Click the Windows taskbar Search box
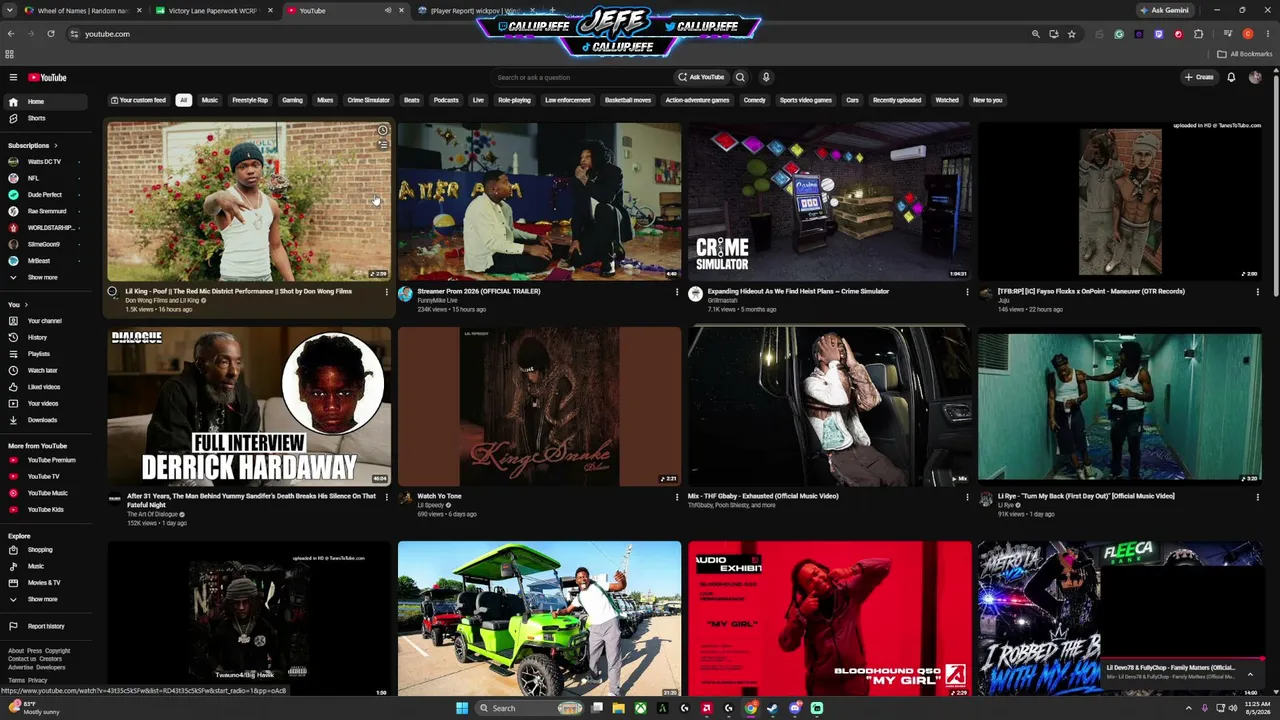This screenshot has width=1280, height=720. 528,708
